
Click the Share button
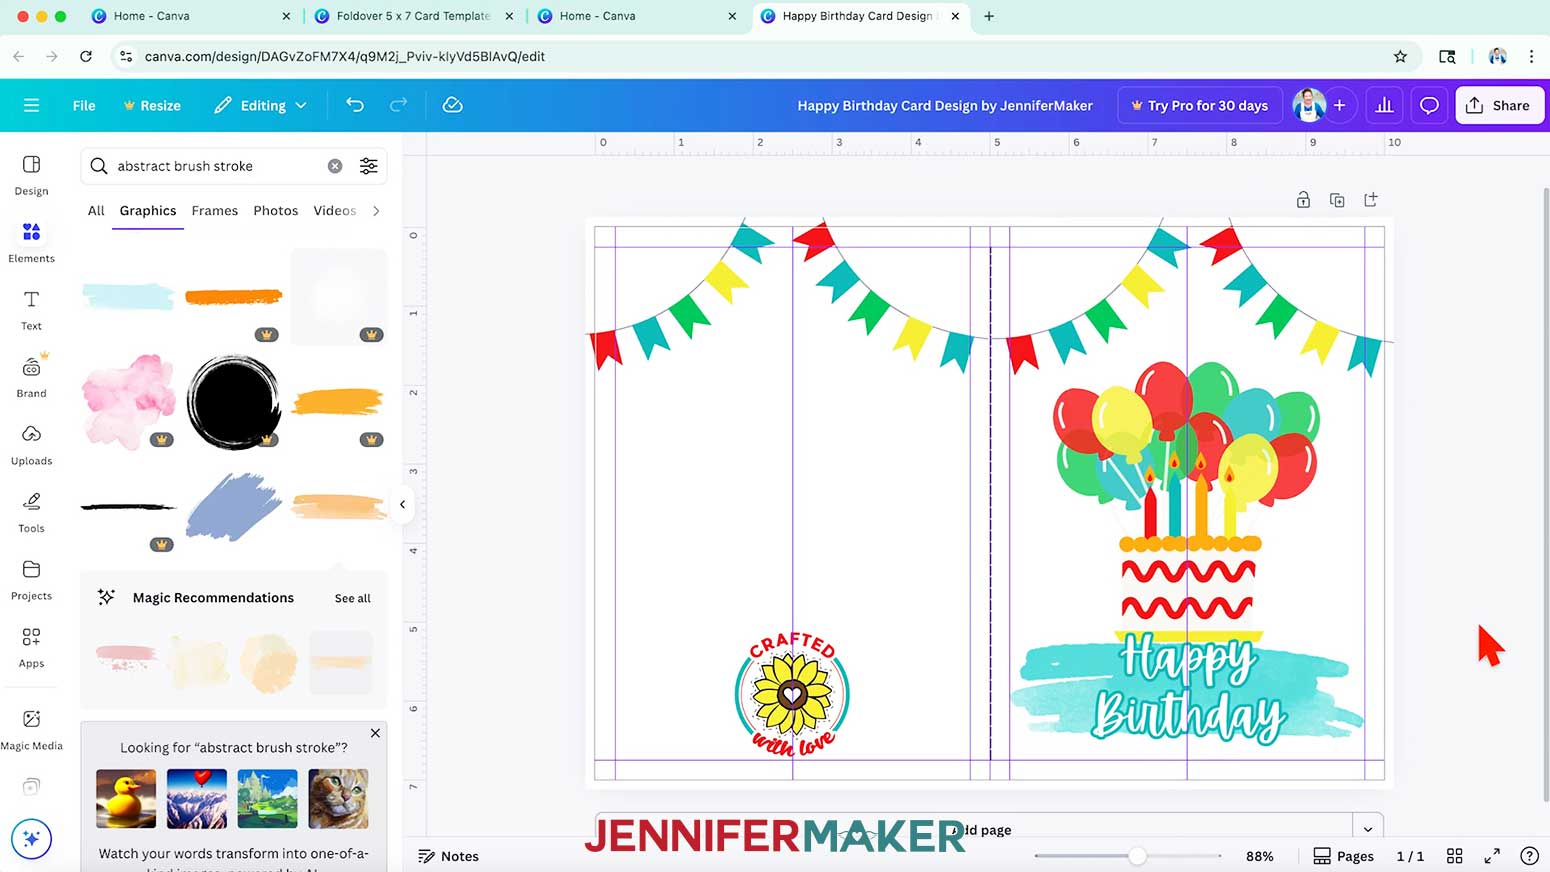pos(1499,105)
